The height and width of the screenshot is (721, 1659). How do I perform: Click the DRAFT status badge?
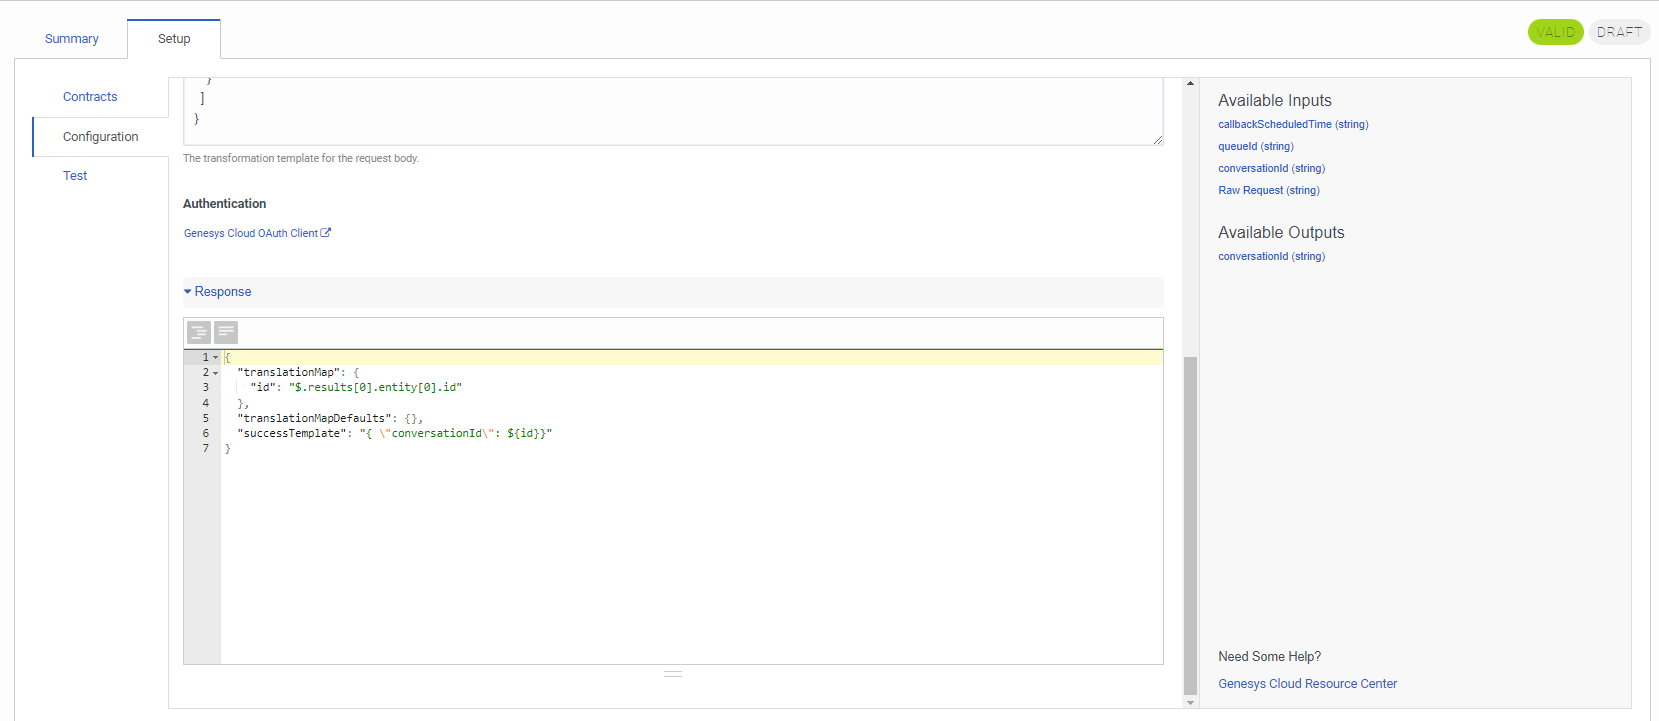(1619, 32)
